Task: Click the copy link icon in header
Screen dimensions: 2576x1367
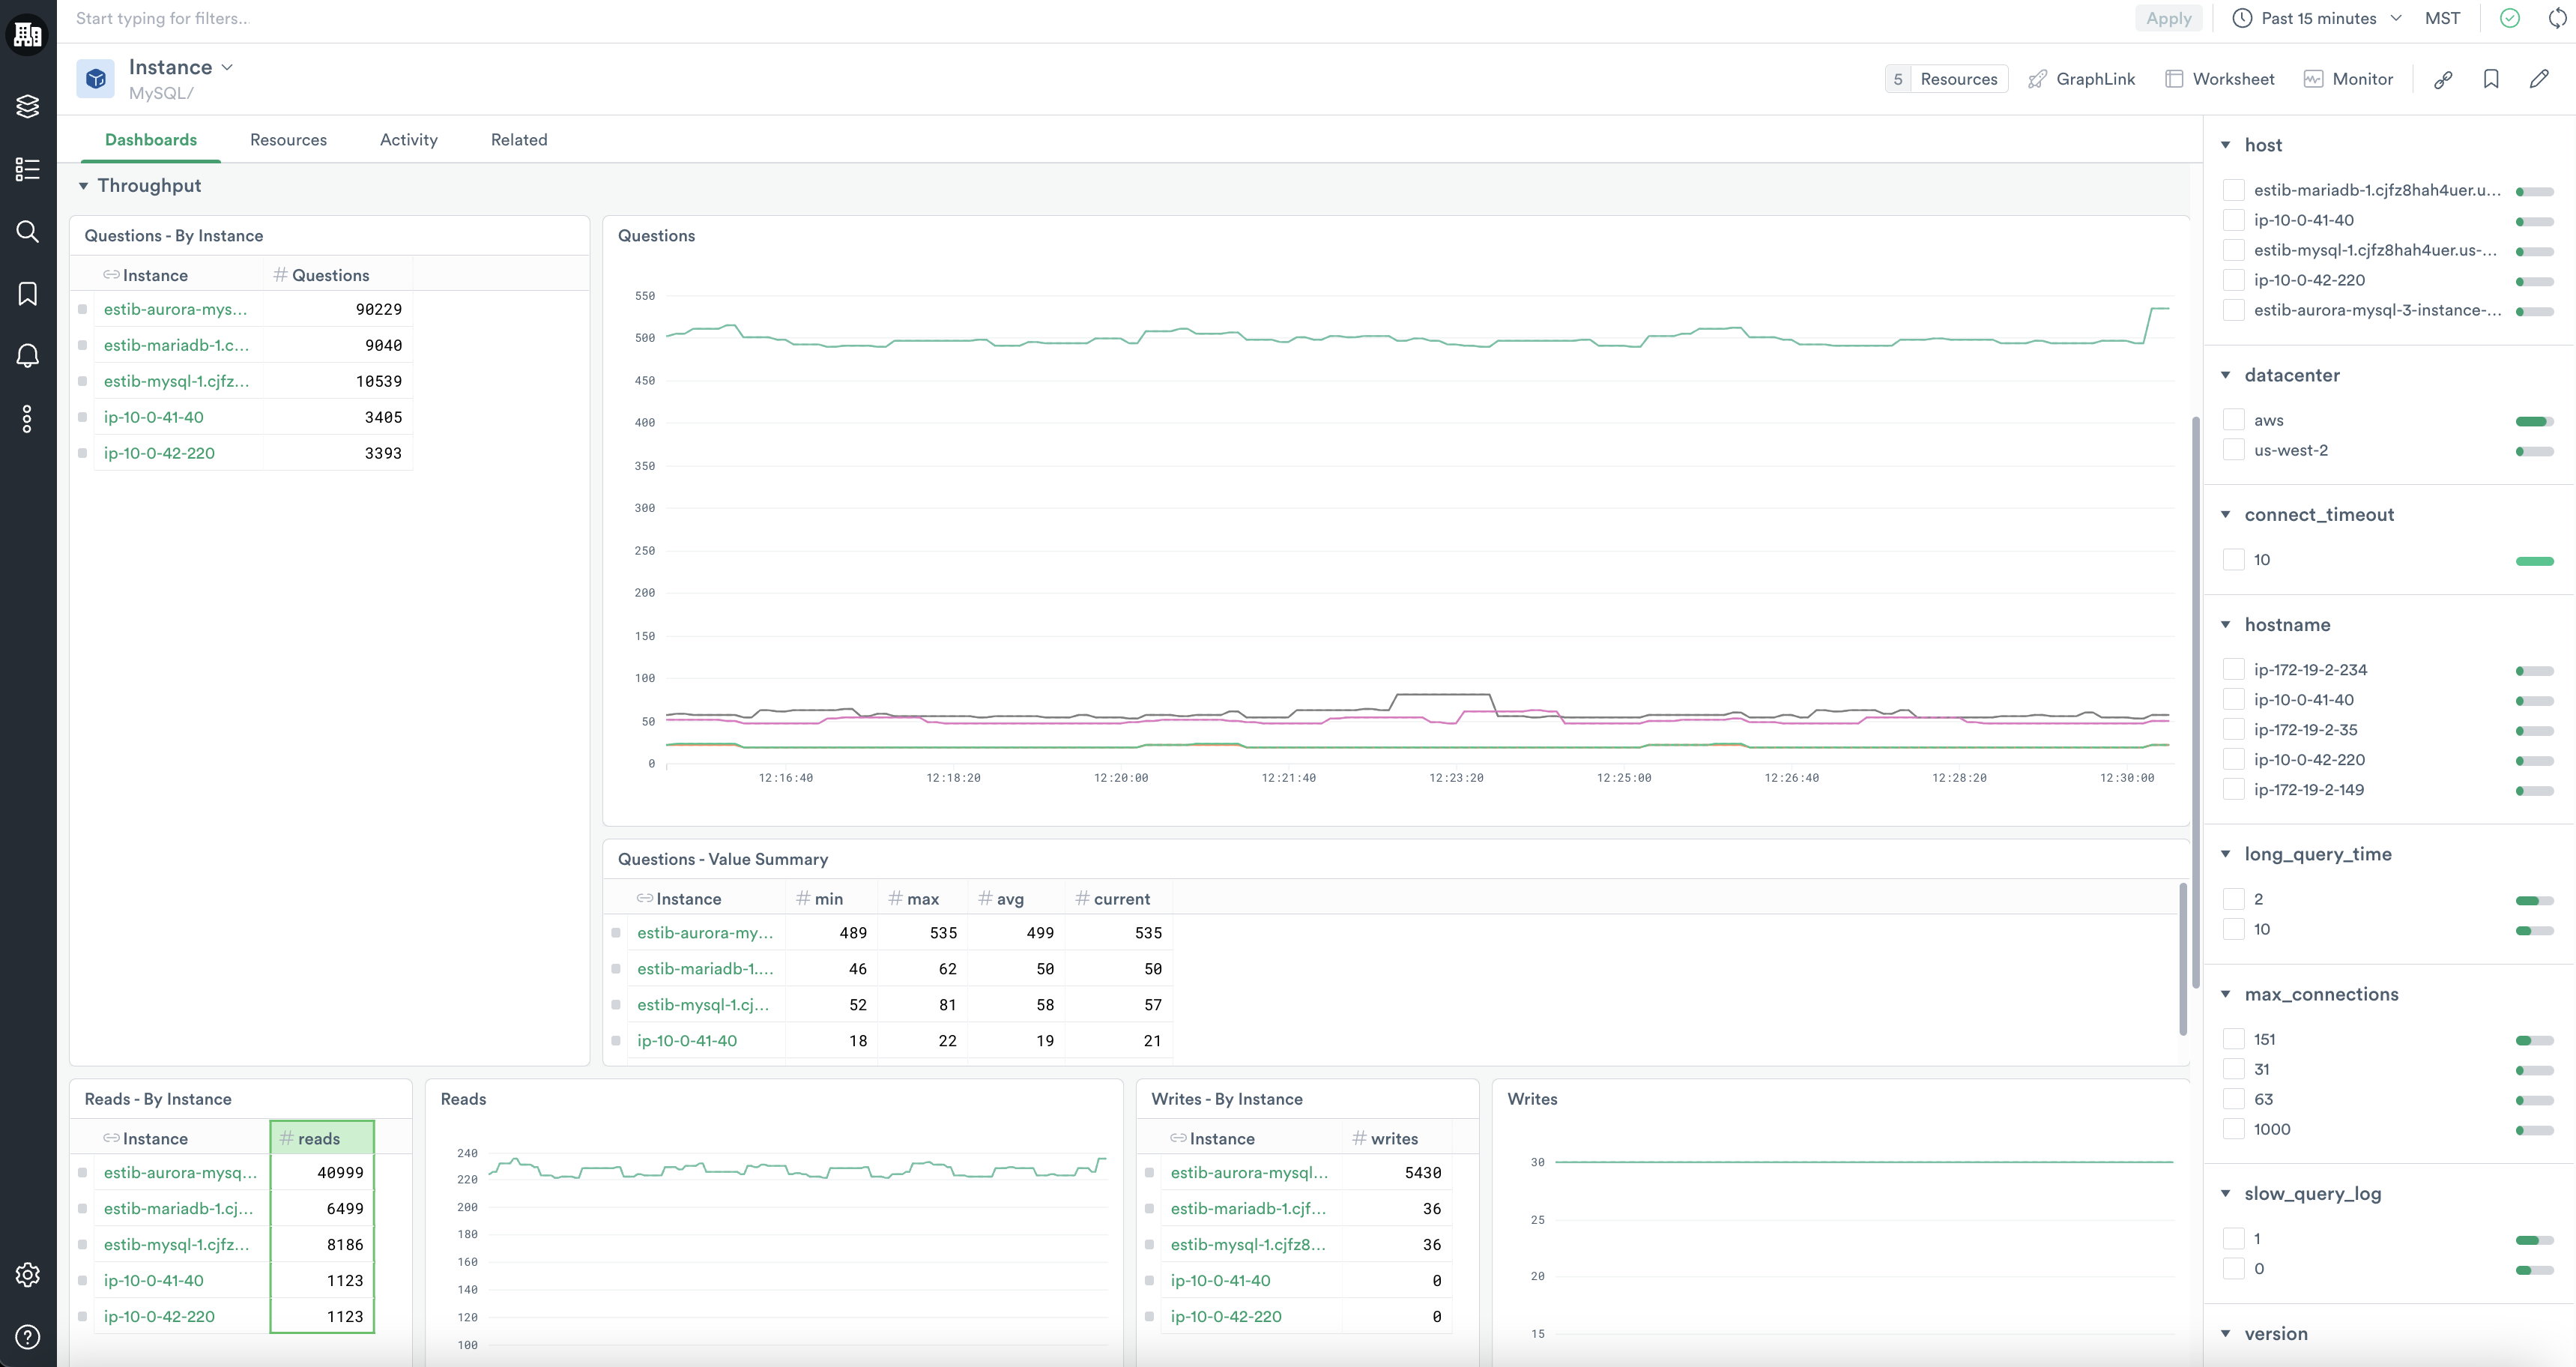Action: point(2443,79)
